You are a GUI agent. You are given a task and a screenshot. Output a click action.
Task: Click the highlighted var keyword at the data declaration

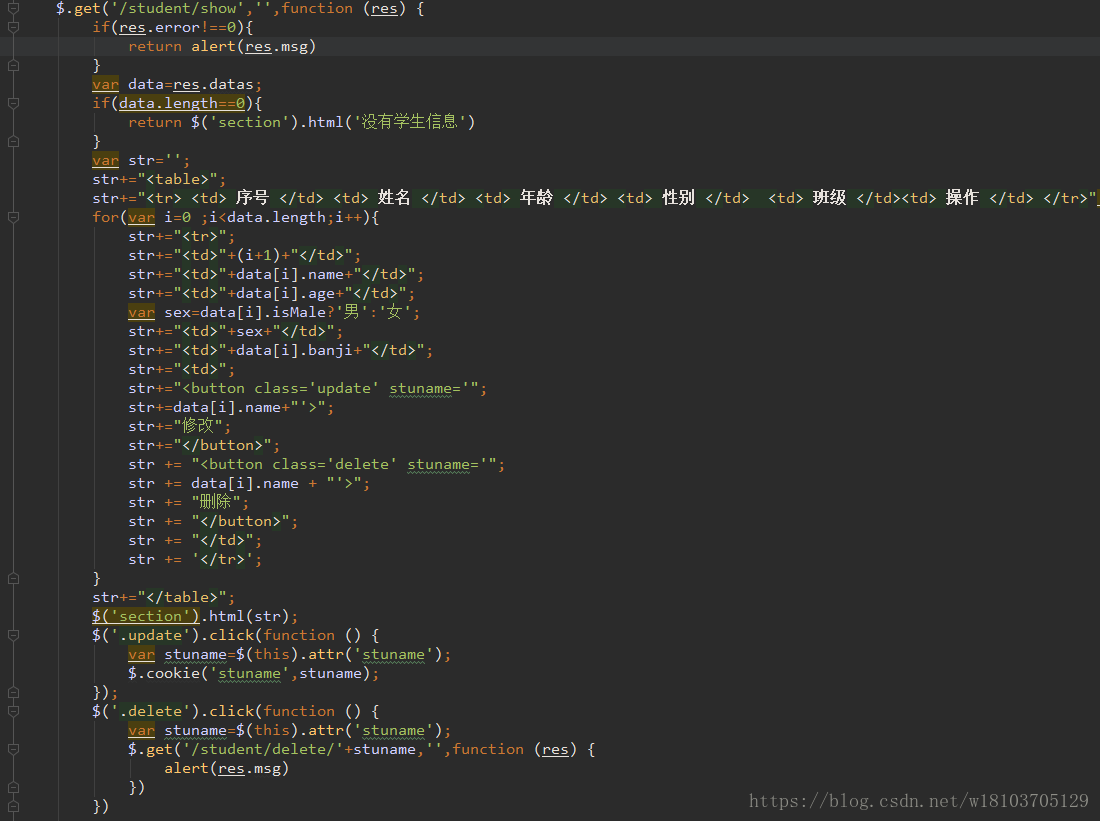click(105, 84)
